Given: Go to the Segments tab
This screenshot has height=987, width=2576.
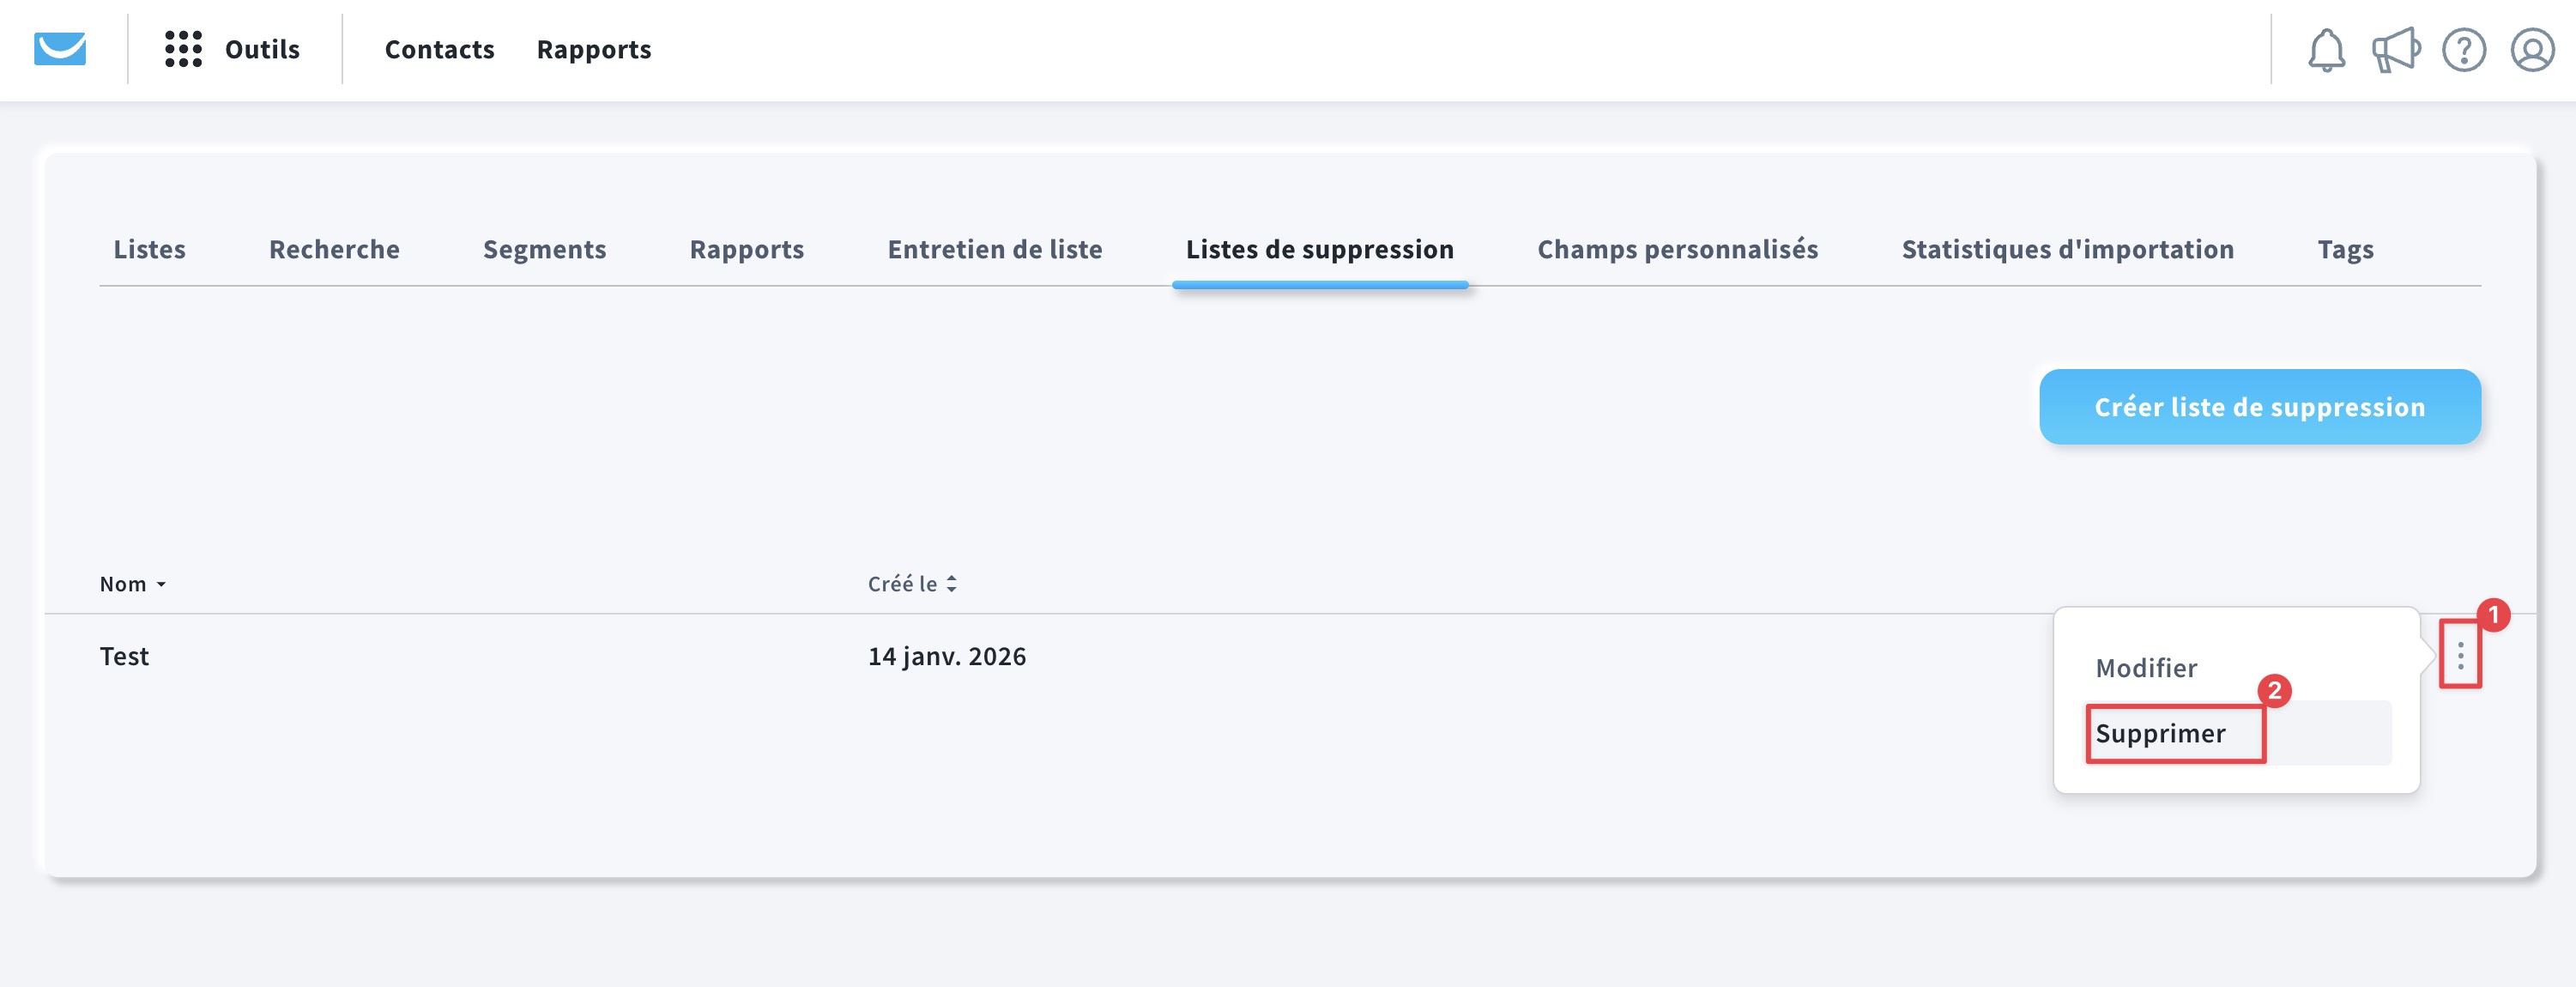Looking at the screenshot, I should pyautogui.click(x=544, y=249).
